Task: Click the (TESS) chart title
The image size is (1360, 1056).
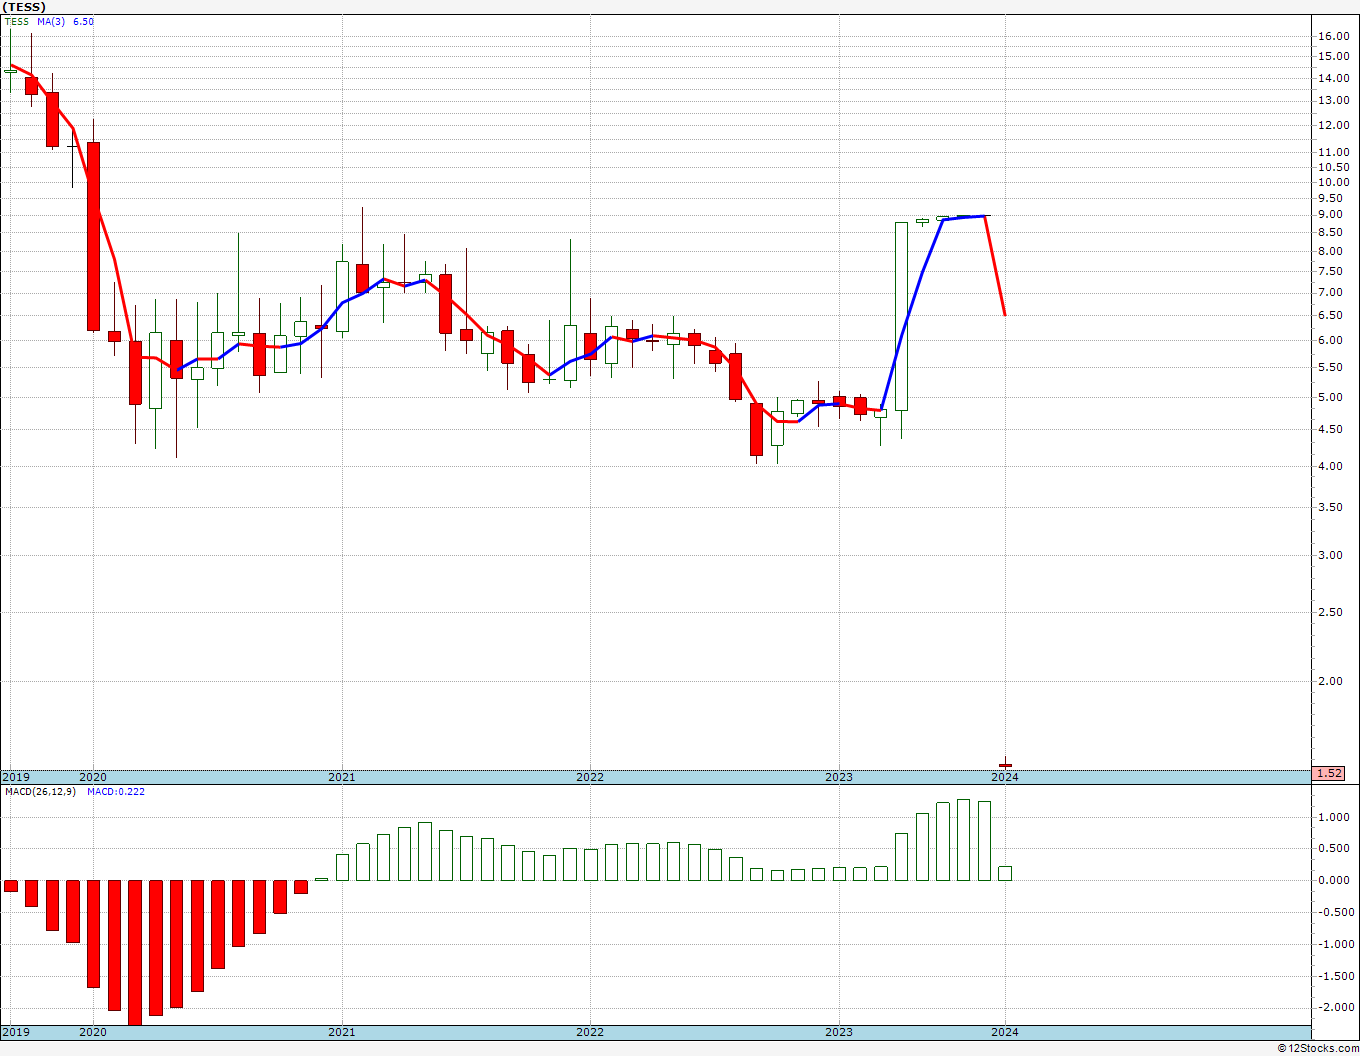Action: [24, 7]
